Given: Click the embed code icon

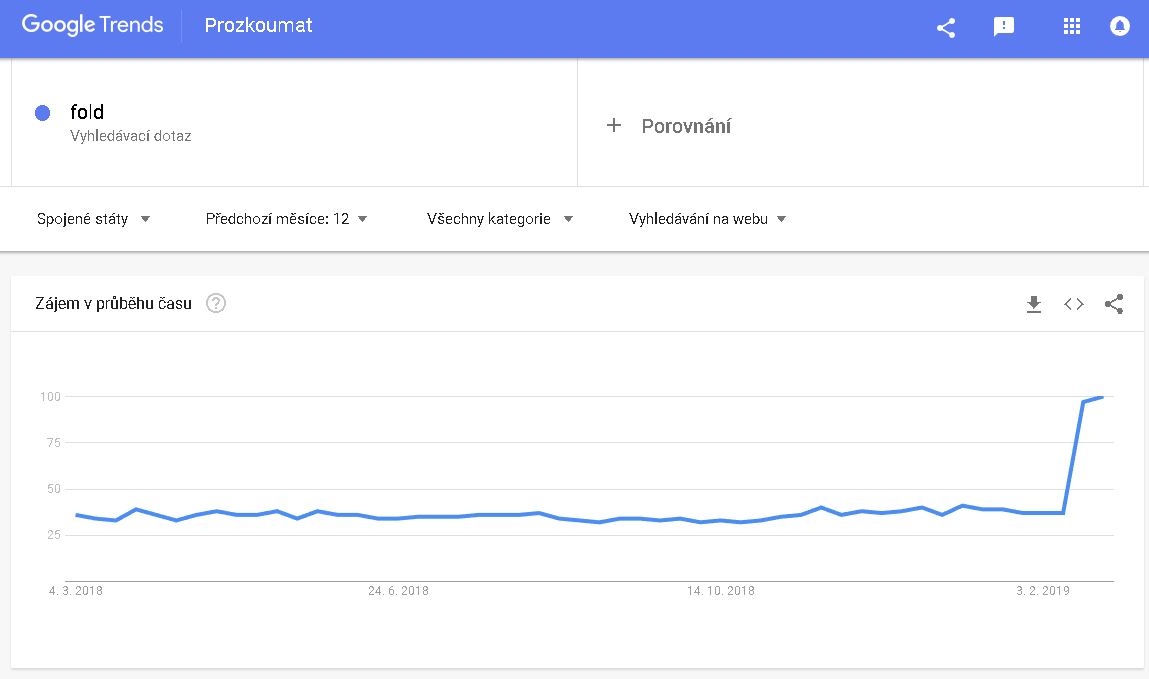Looking at the screenshot, I should point(1074,304).
